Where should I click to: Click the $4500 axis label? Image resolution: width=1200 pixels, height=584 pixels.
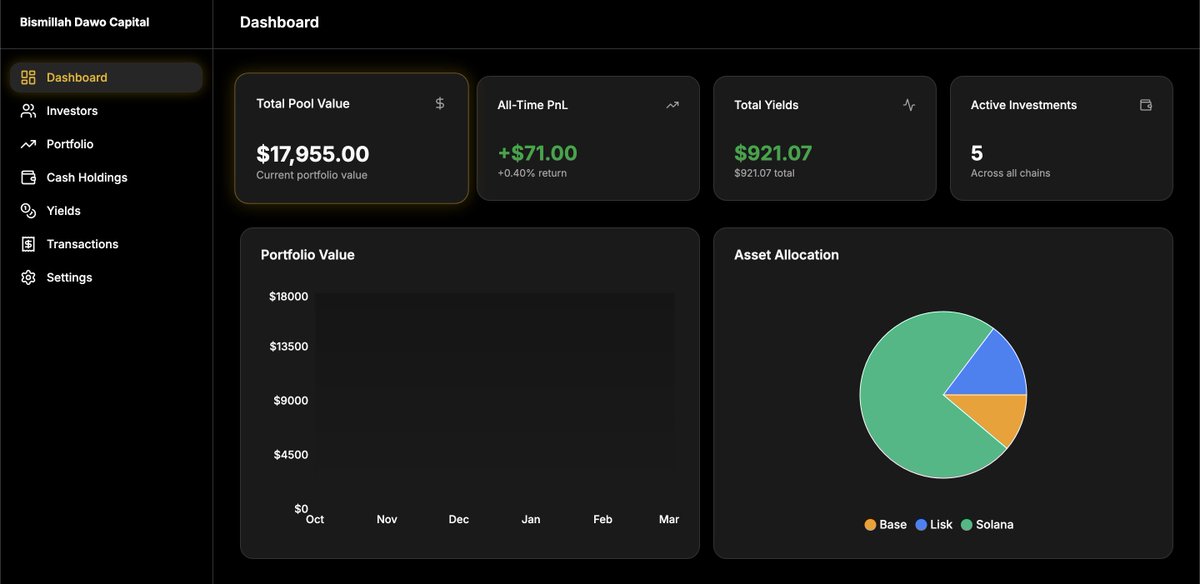pos(291,455)
